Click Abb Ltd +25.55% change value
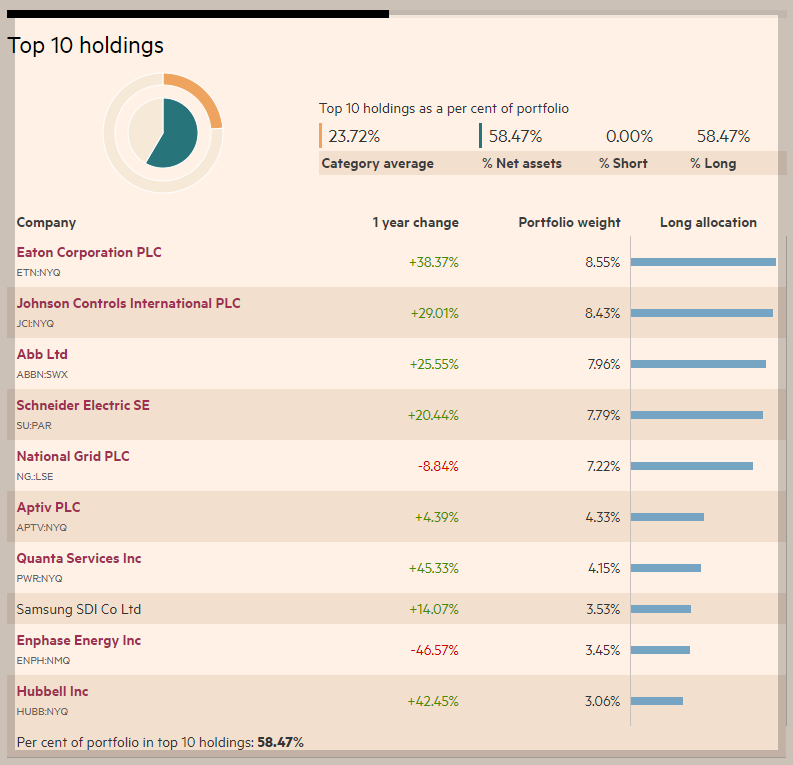The height and width of the screenshot is (765, 793). click(x=434, y=365)
